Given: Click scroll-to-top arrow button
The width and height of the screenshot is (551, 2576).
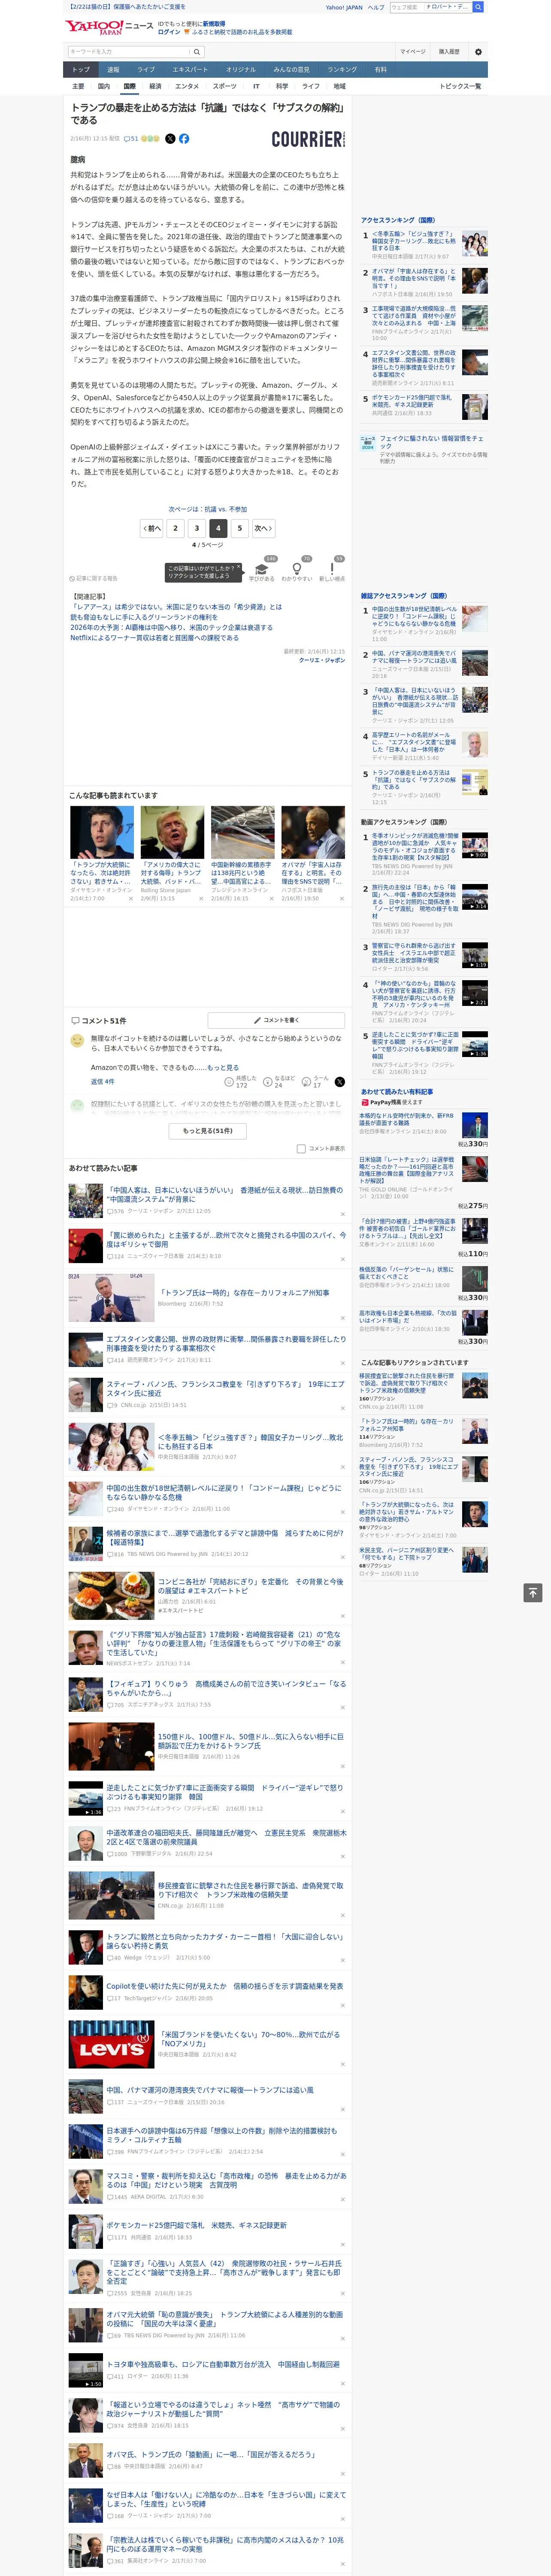Looking at the screenshot, I should 534,1593.
